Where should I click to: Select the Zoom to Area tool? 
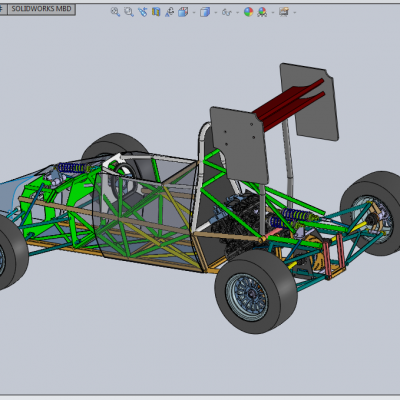click(129, 12)
